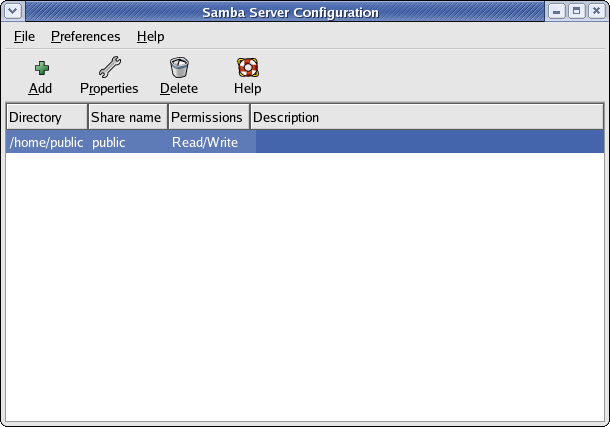
Task: Sort by the Share name column header
Action: (x=128, y=117)
